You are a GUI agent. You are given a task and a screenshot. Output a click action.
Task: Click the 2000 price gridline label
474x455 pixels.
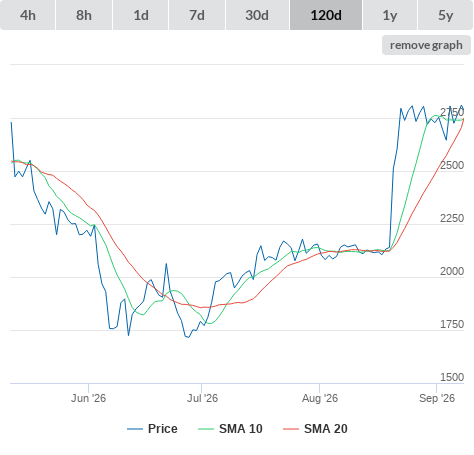[452, 271]
